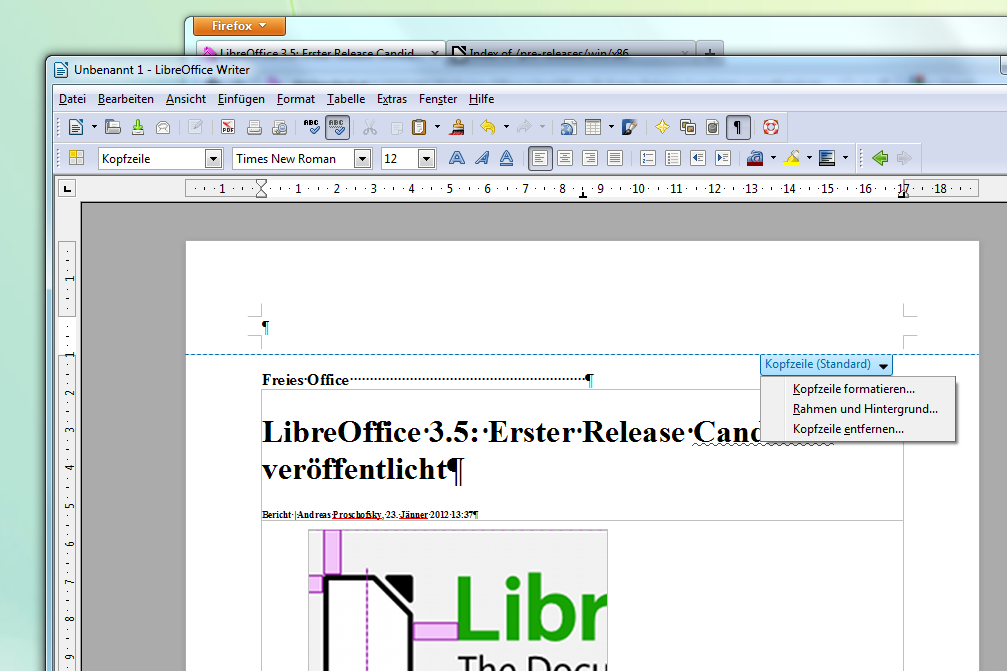The height and width of the screenshot is (671, 1007).
Task: Decrease the paragraph indent
Action: (x=698, y=158)
